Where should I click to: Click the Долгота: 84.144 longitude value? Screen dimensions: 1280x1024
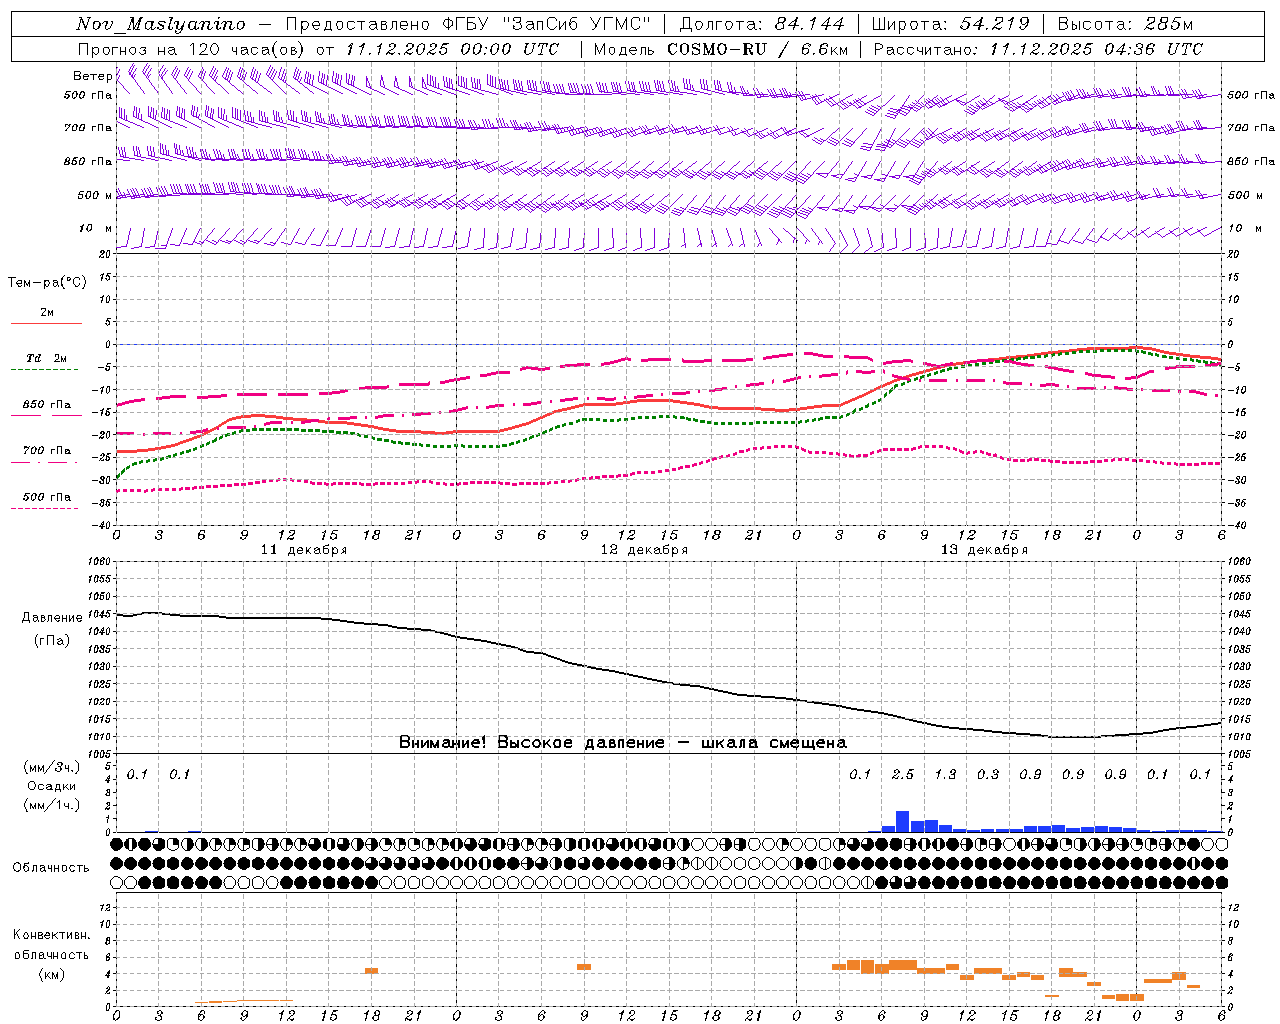(761, 24)
